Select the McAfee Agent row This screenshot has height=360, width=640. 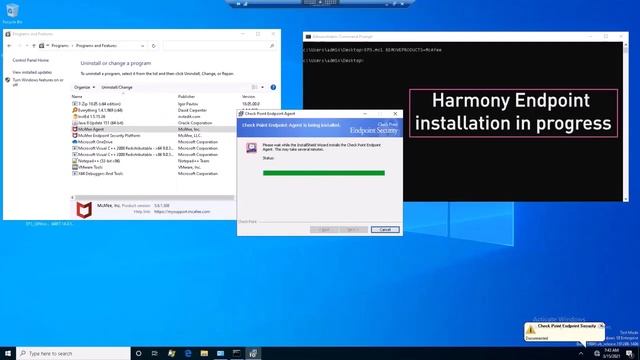153,129
